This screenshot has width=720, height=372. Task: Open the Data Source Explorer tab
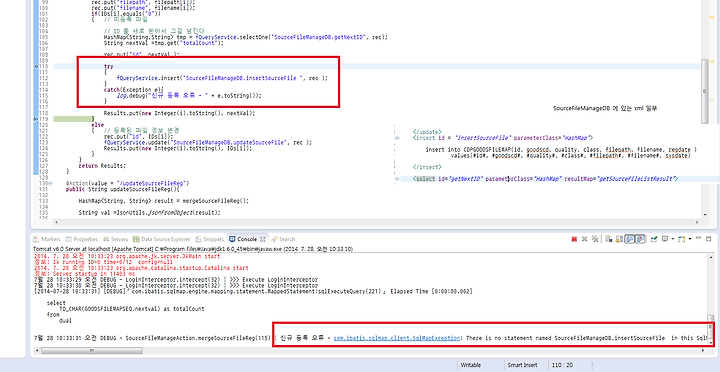click(x=161, y=239)
